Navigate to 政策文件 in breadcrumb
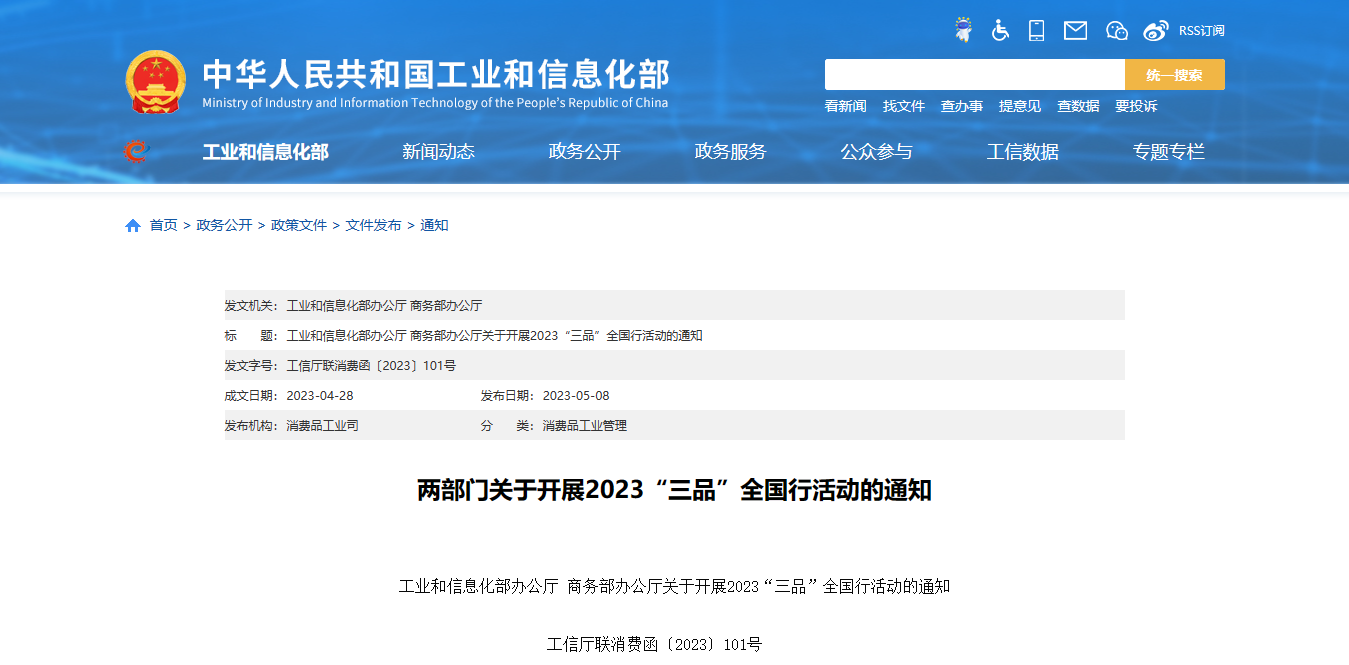 point(299,226)
